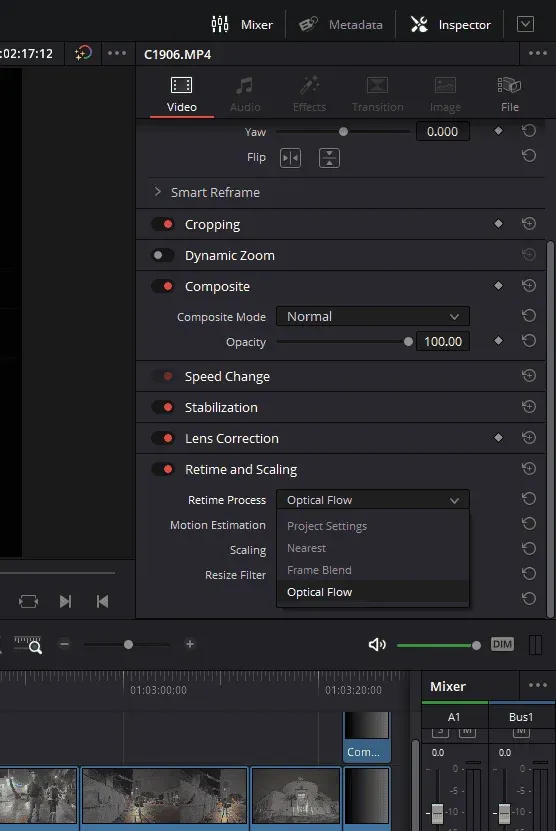Reset the Flip setting
Image resolution: width=556 pixels, height=831 pixels.
click(529, 156)
